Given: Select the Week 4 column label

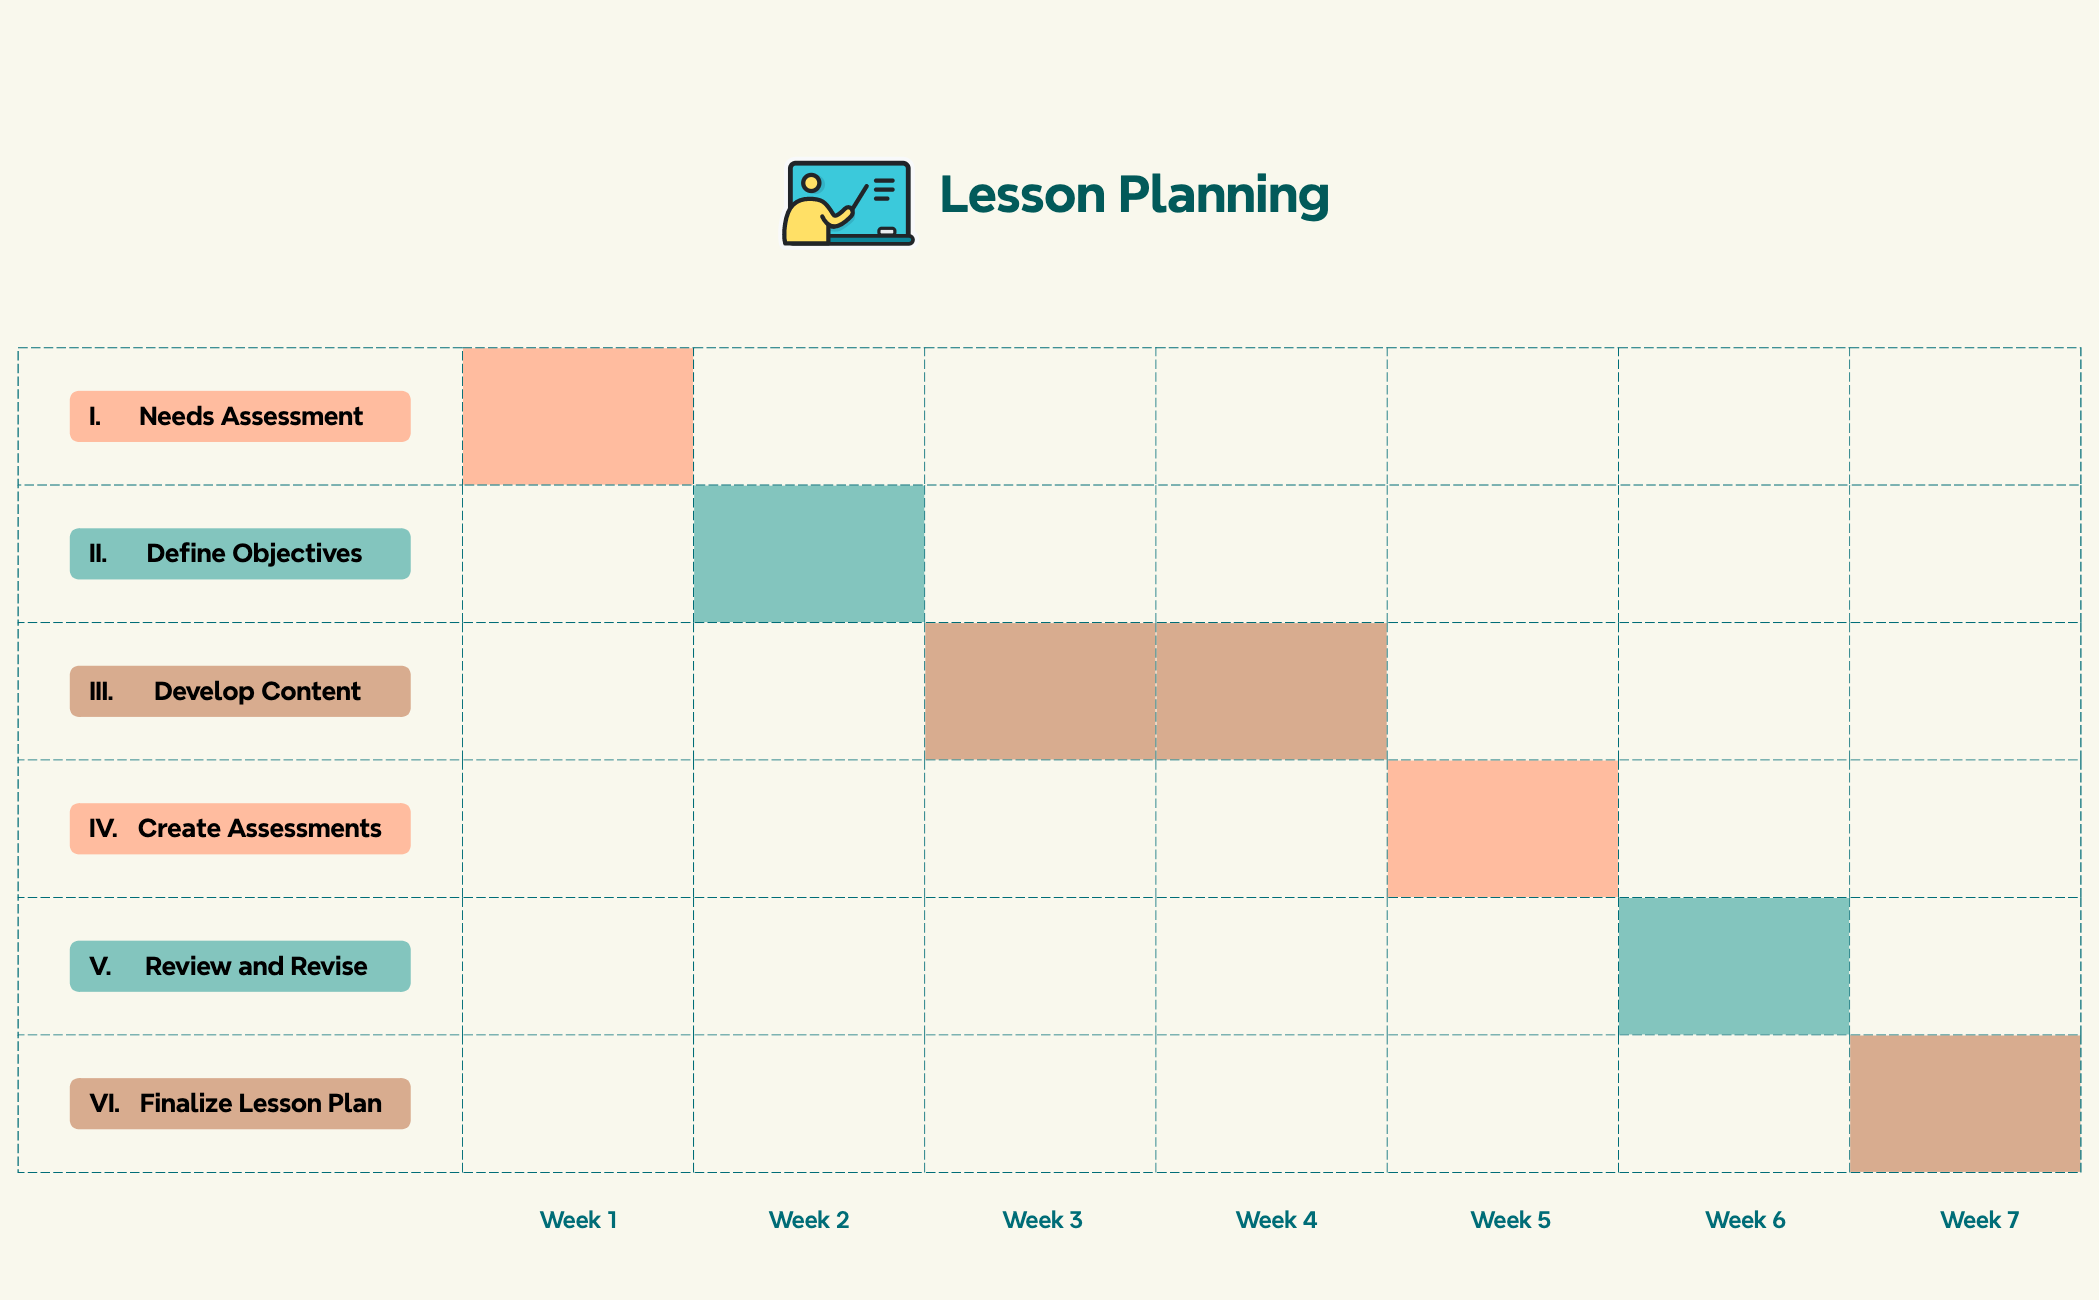Looking at the screenshot, I should [1276, 1220].
